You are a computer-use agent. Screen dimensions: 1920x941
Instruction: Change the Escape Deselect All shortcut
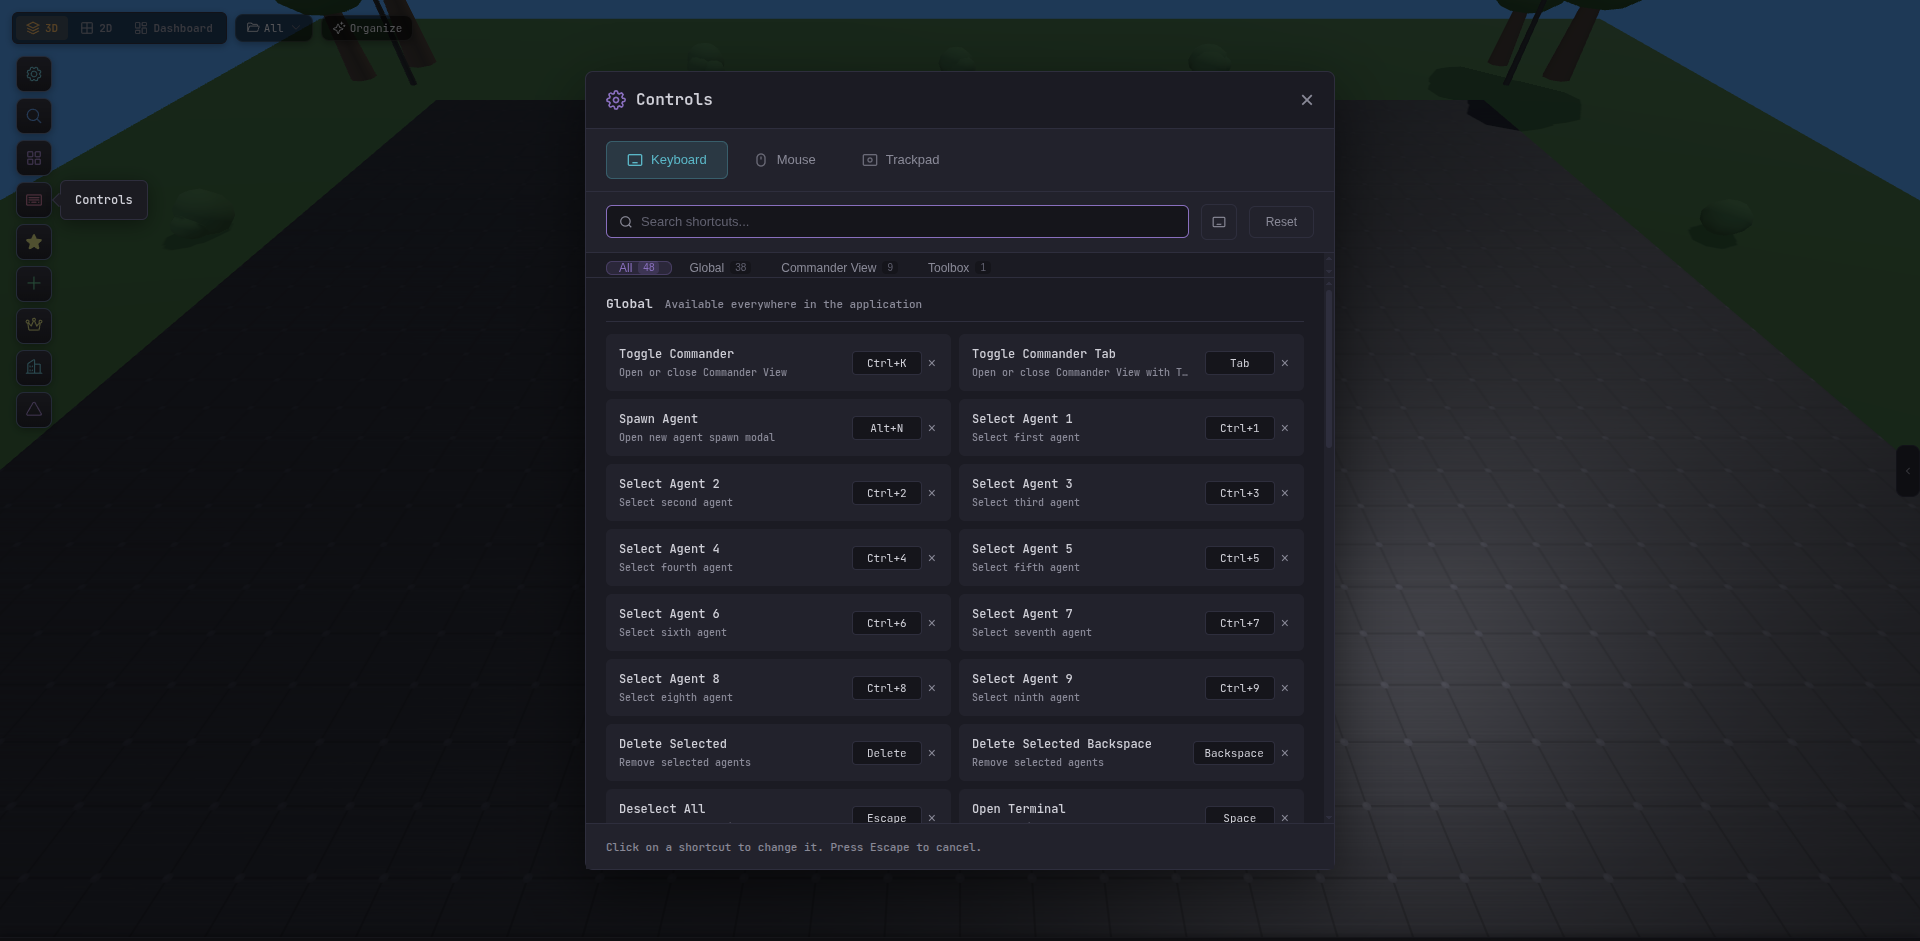887,815
